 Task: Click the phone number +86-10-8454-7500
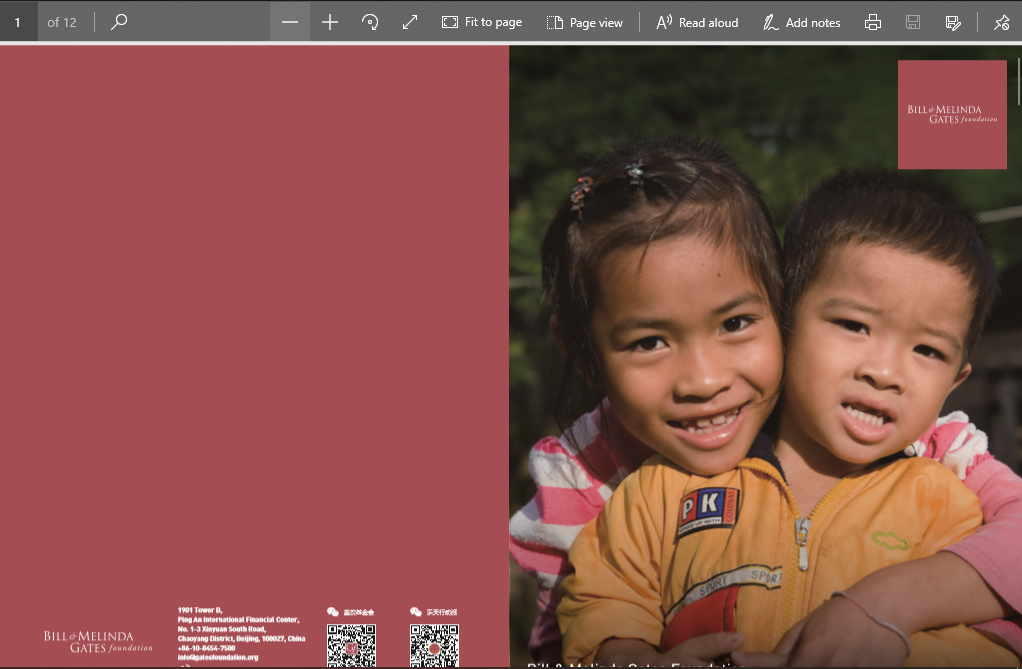pos(206,648)
